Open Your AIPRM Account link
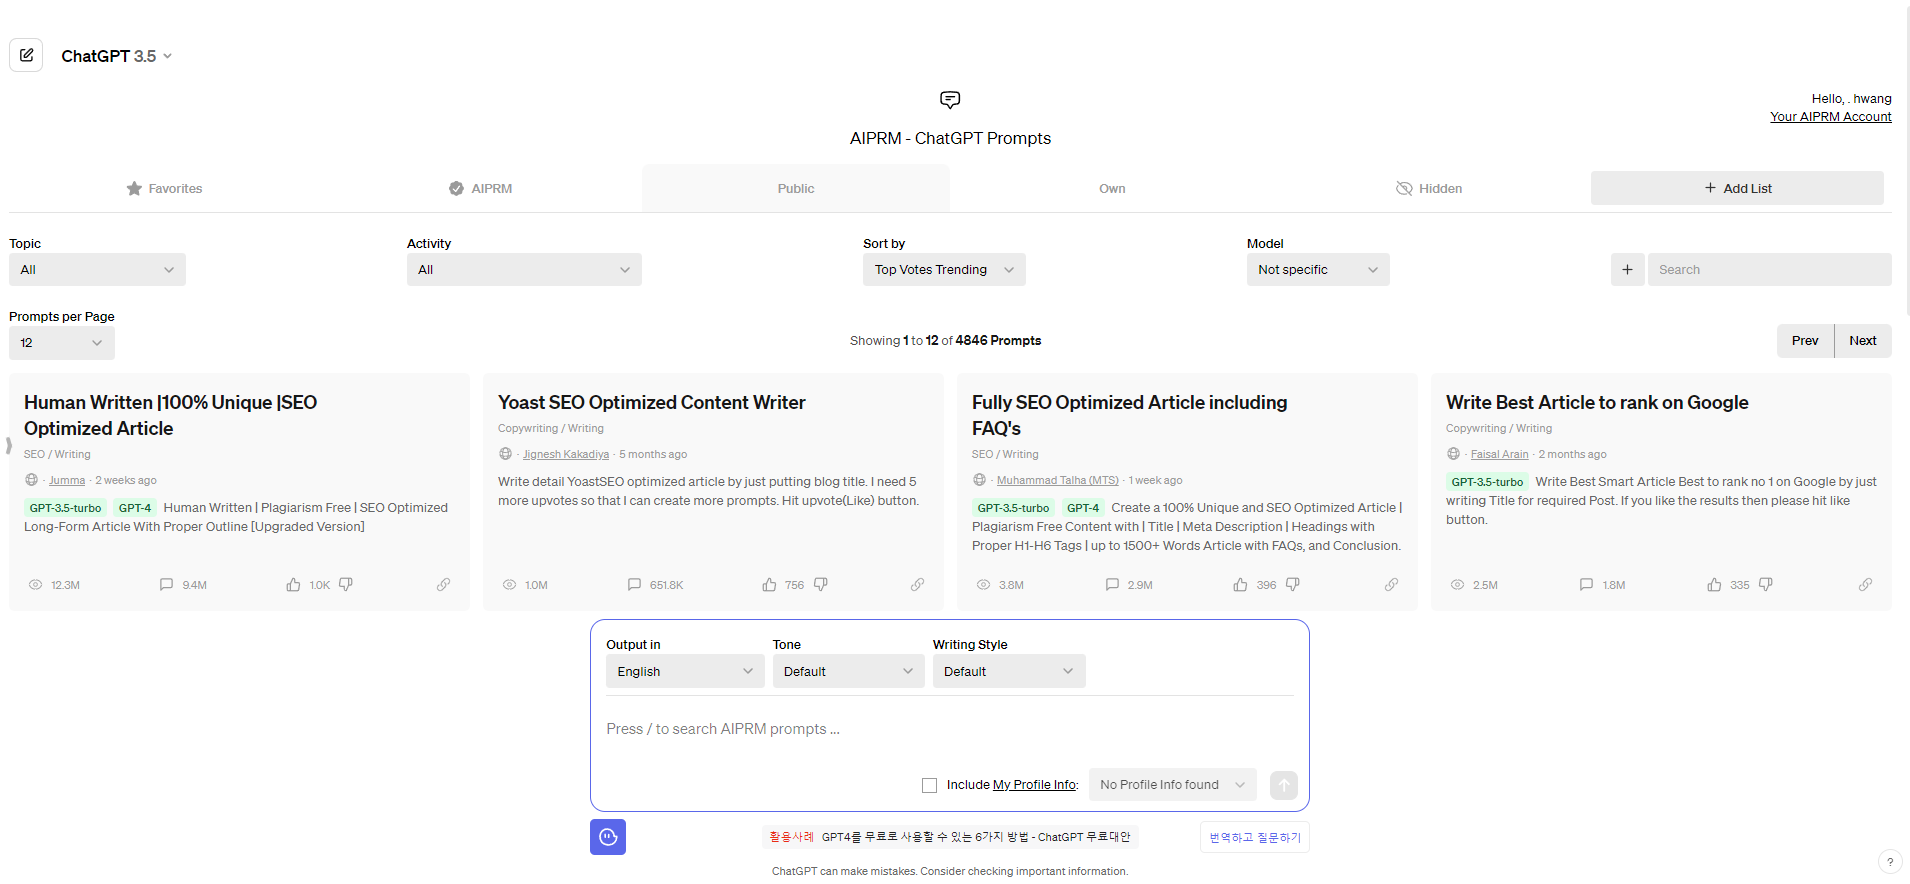The height and width of the screenshot is (884, 1910). [1830, 117]
